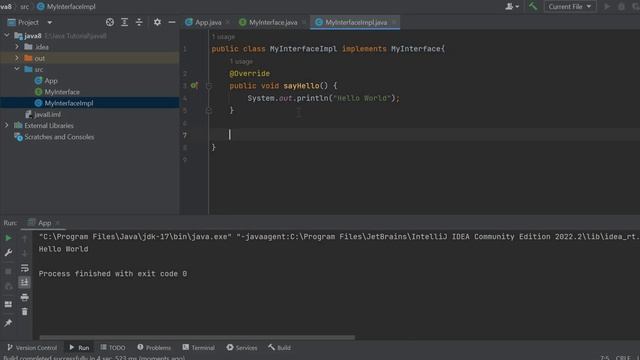The height and width of the screenshot is (360, 640).
Task: Hide the Project tool window
Action: click(172, 22)
